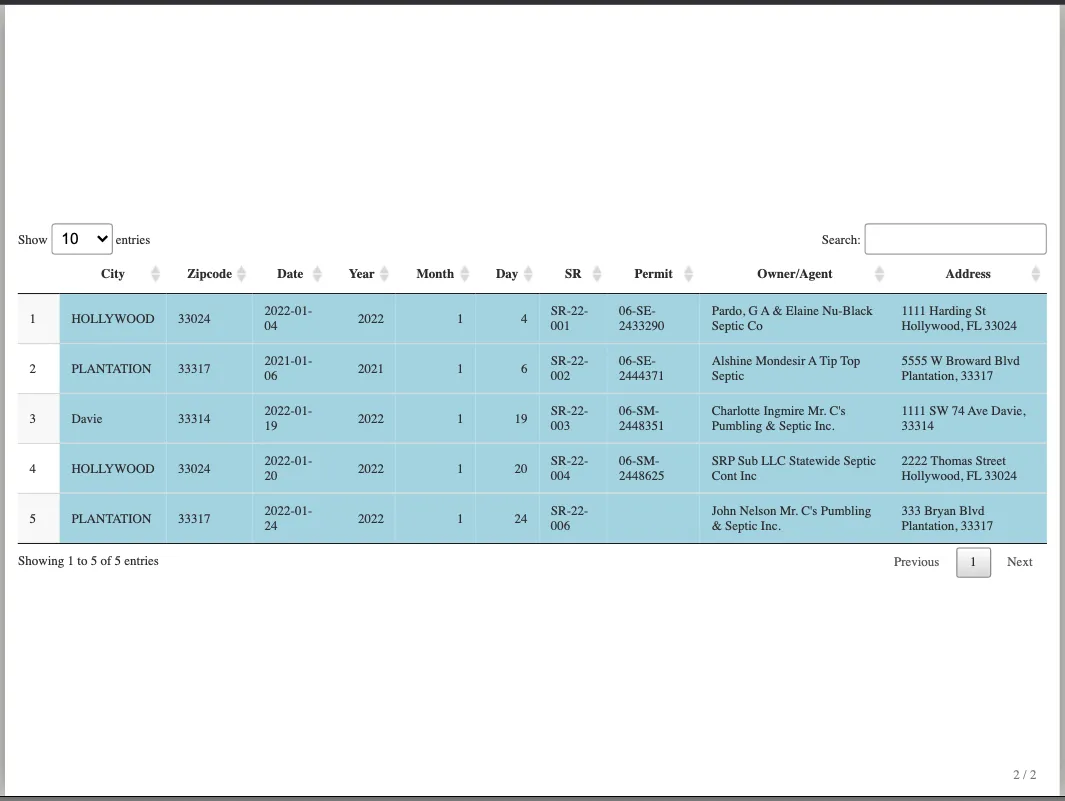Sort table by City column arrows
Viewport: 1065px width, 801px height.
[x=156, y=274]
